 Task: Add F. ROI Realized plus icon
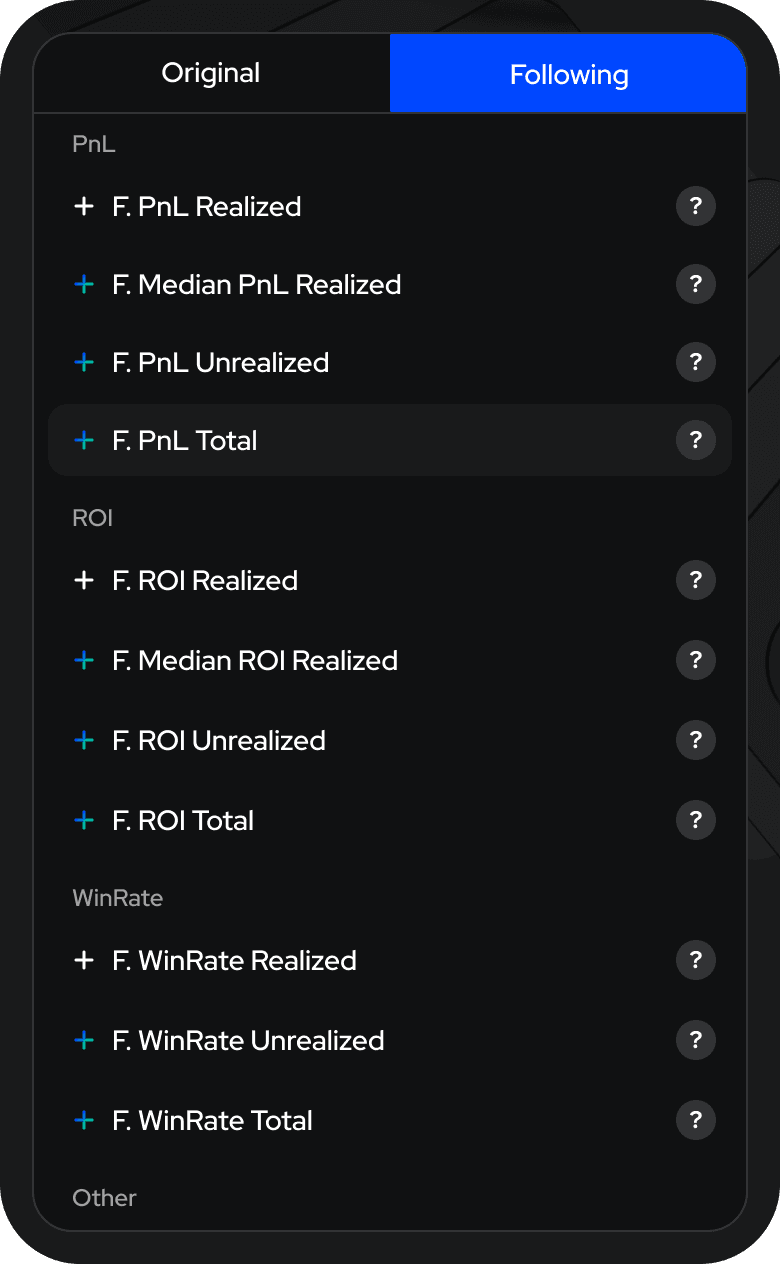click(84, 581)
